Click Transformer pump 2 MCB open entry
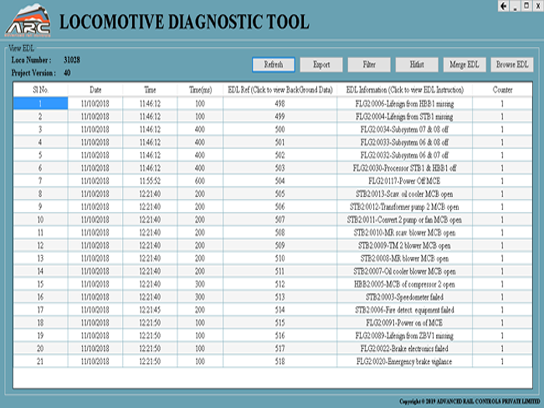Viewport: 544px width, 408px height. coord(405,207)
